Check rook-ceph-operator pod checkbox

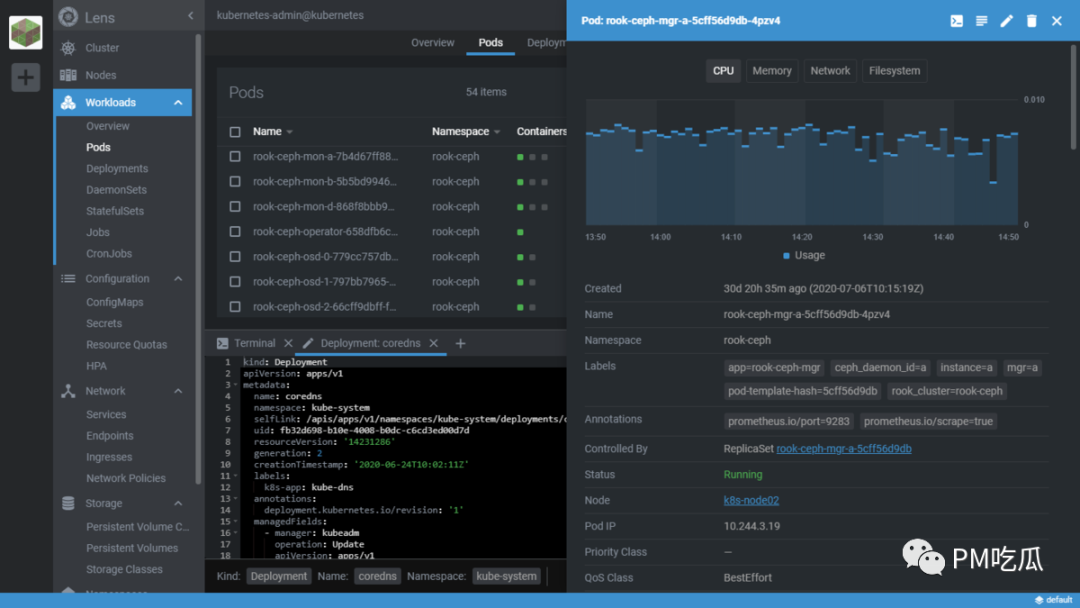click(235, 232)
